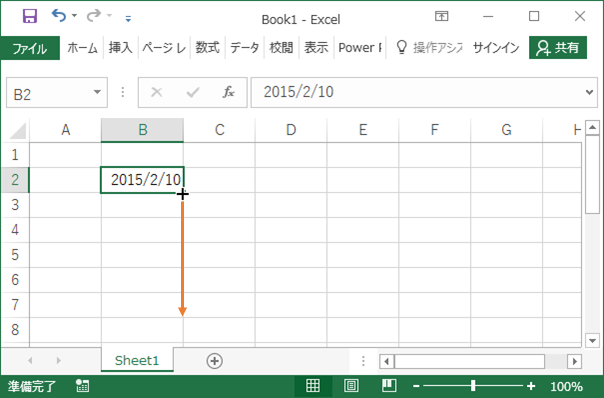Click the サインイン link
The image size is (604, 398).
coord(496,48)
